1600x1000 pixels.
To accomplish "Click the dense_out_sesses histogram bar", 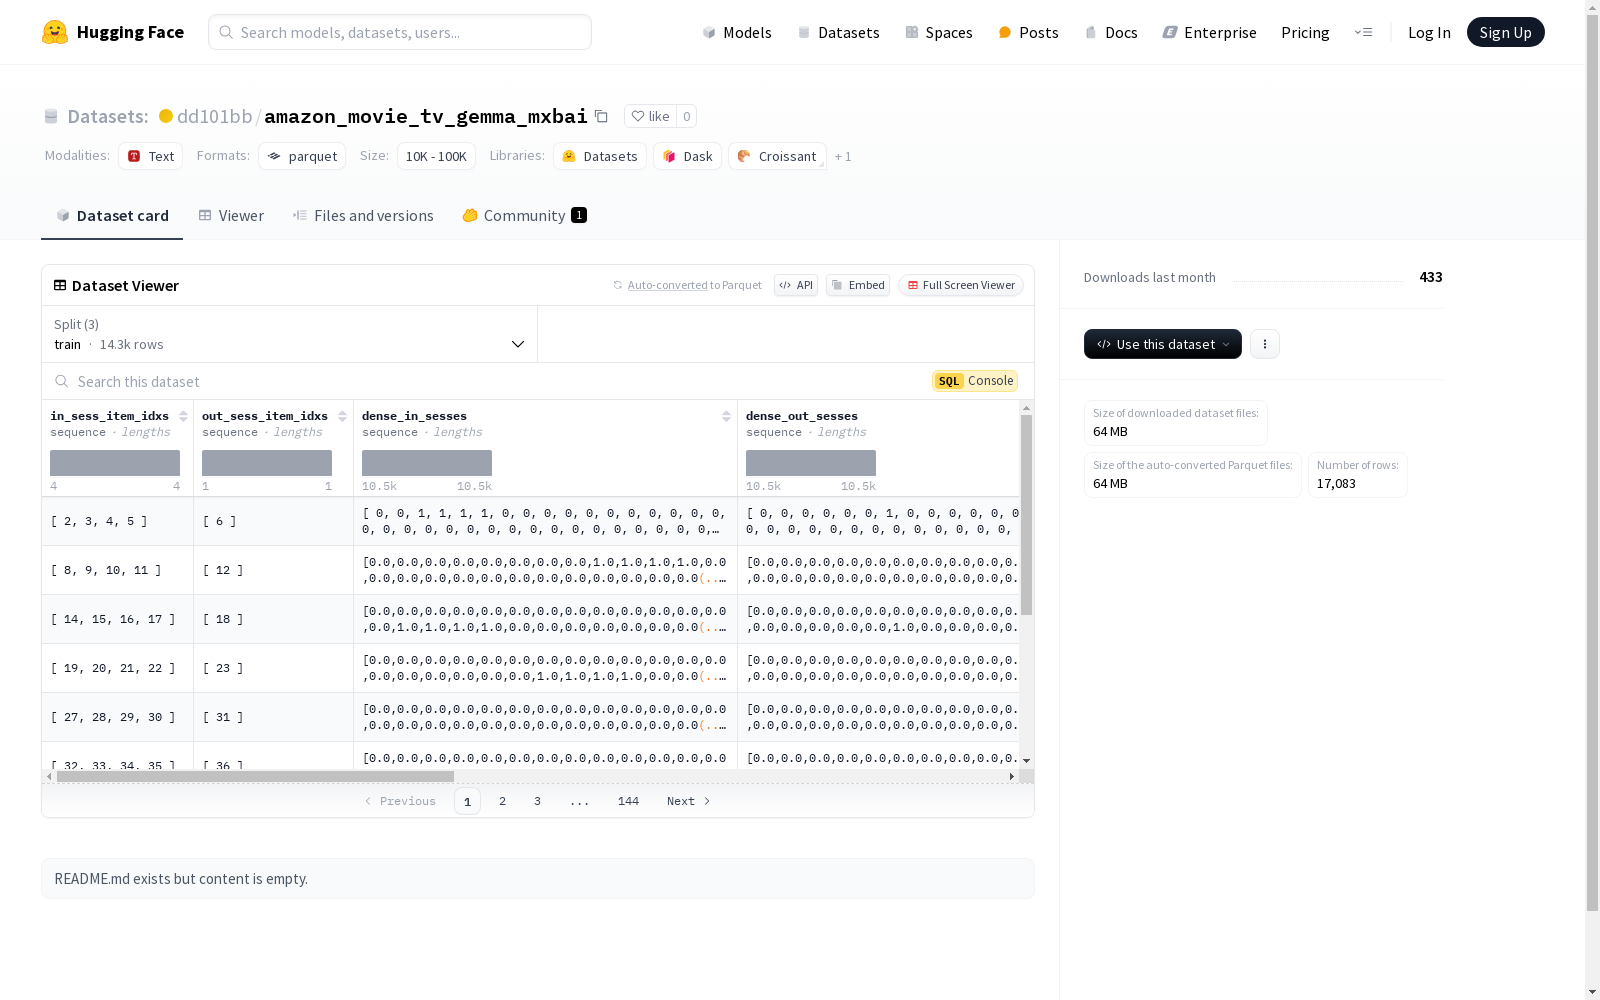I will (x=811, y=463).
